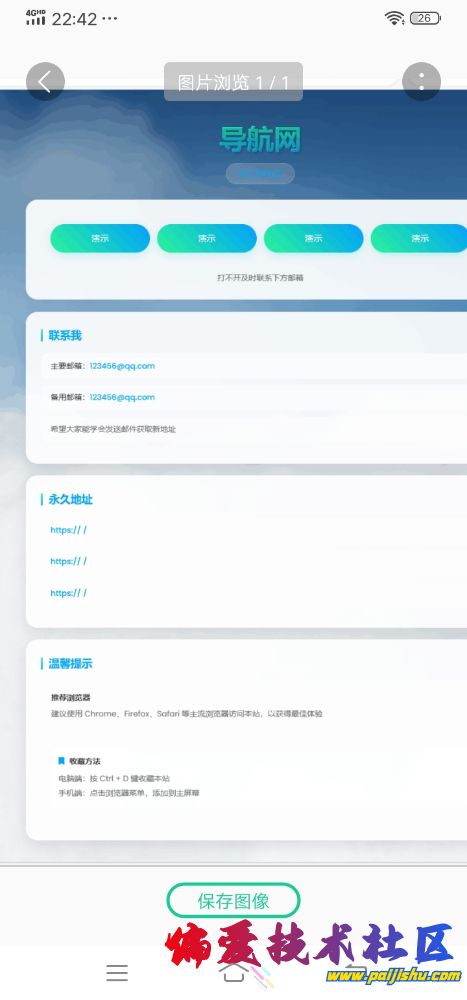Tap the back arrow in the image viewer
Viewport: 467px width, 1000px height.
[x=45, y=82]
